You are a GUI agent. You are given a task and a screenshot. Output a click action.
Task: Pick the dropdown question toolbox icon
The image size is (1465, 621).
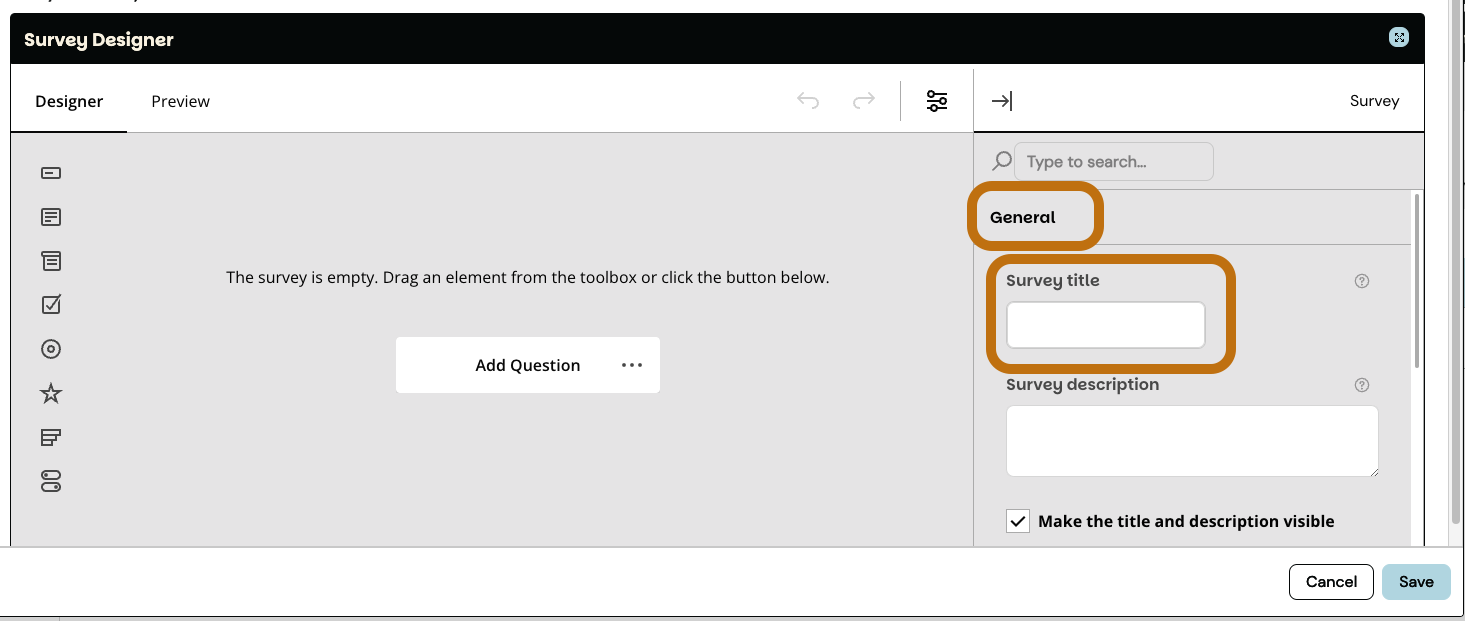(x=51, y=261)
